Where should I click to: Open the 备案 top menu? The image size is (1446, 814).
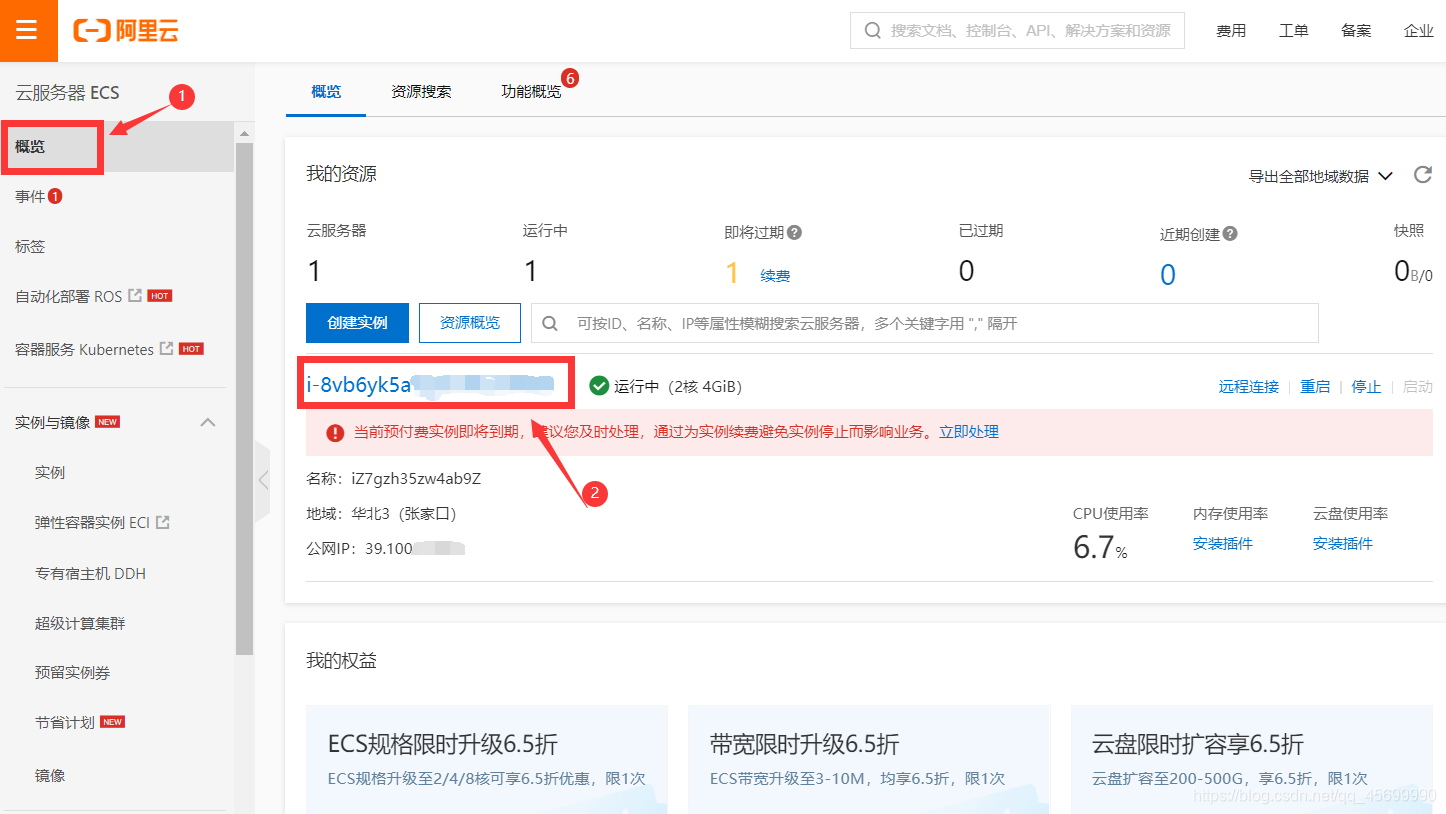pos(1356,31)
